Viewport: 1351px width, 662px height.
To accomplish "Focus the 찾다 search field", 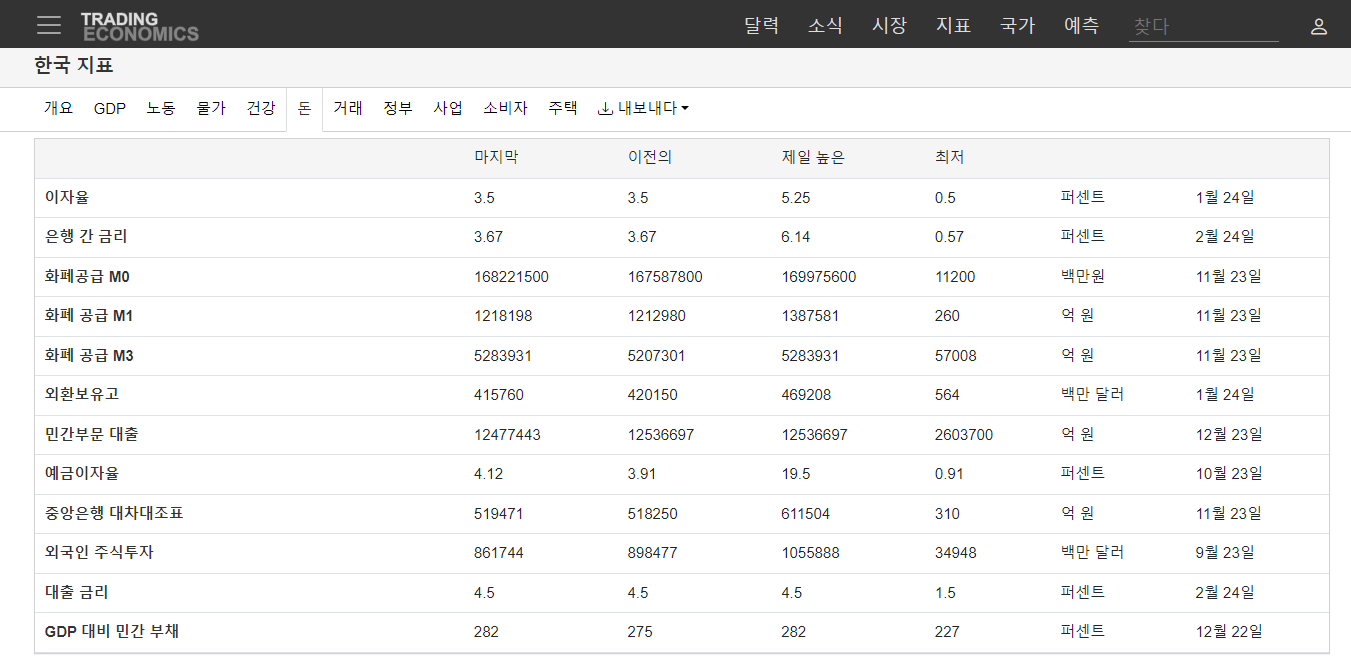I will 1204,27.
